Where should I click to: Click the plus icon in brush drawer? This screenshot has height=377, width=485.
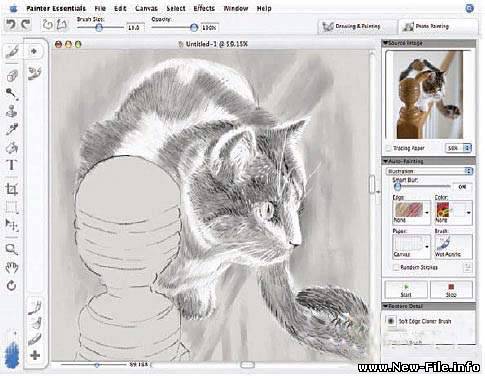[x=35, y=355]
